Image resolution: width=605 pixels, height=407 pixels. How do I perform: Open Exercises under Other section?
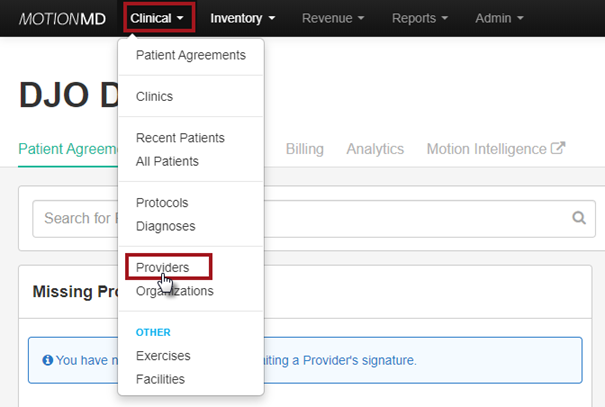click(162, 355)
